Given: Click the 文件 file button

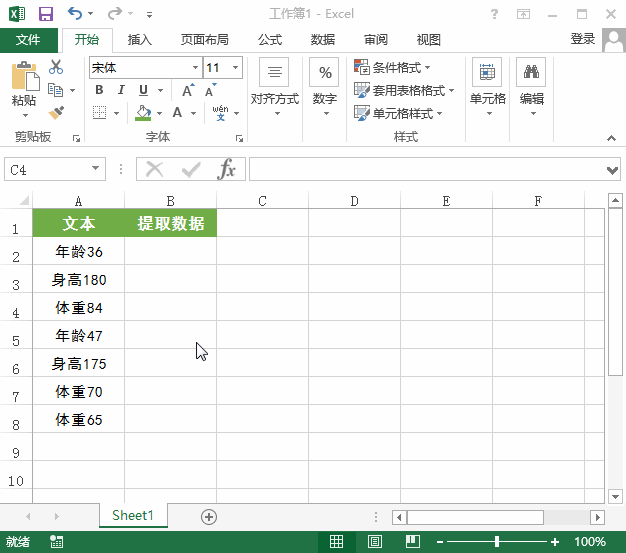Looking at the screenshot, I should tap(29, 40).
